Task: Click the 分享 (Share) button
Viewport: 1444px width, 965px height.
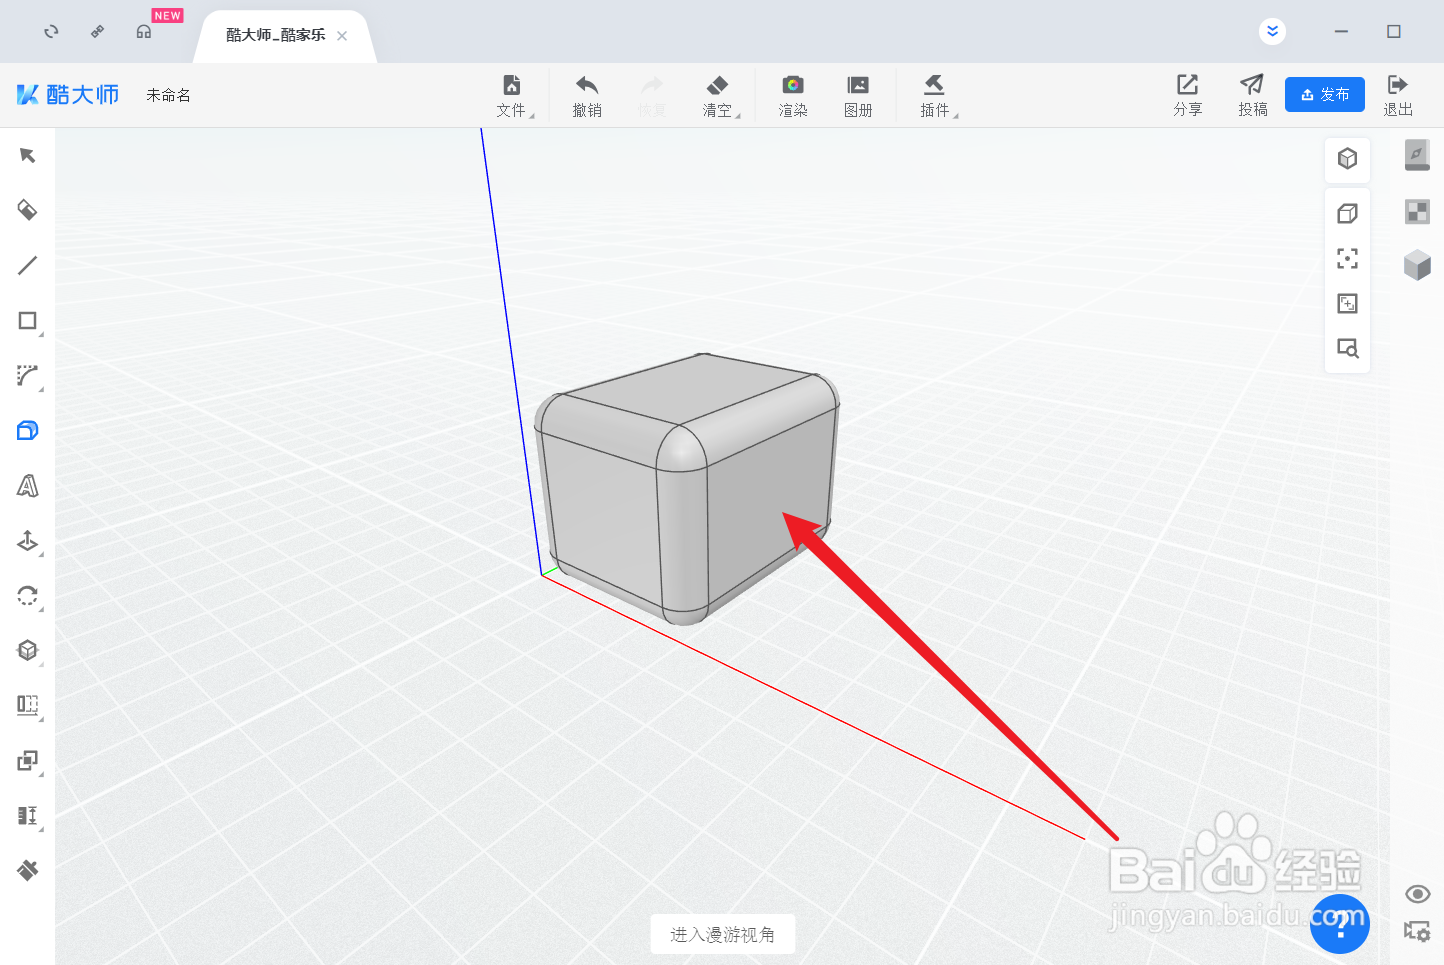Action: point(1188,96)
